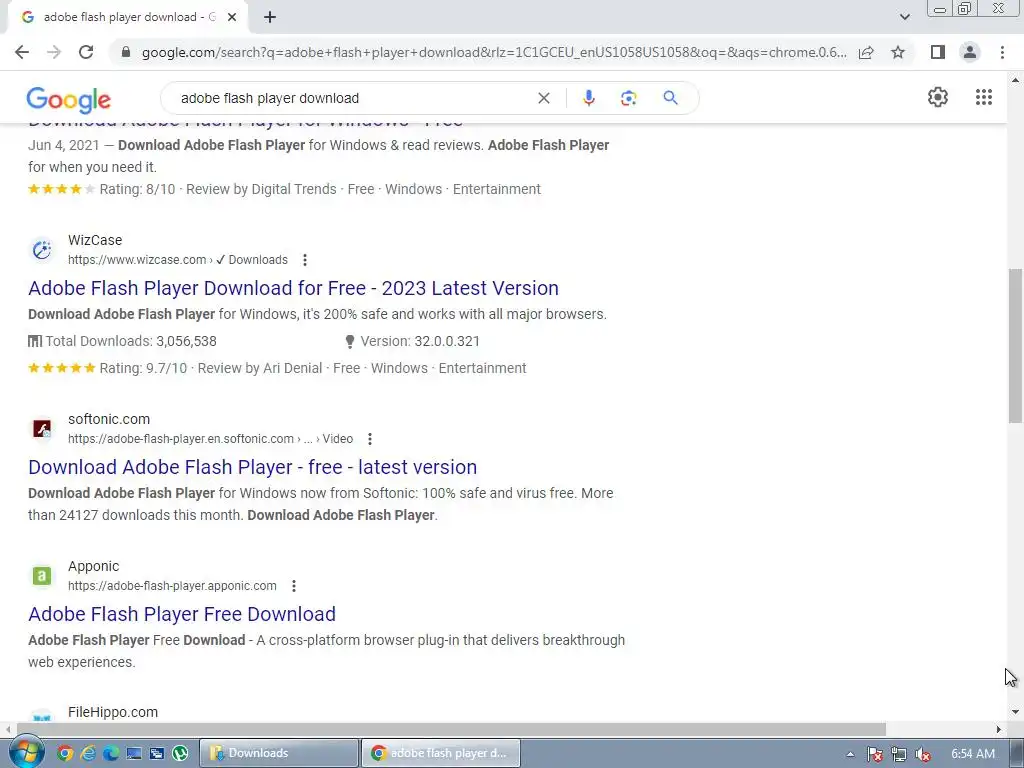Open the Windows Start menu

(26, 753)
